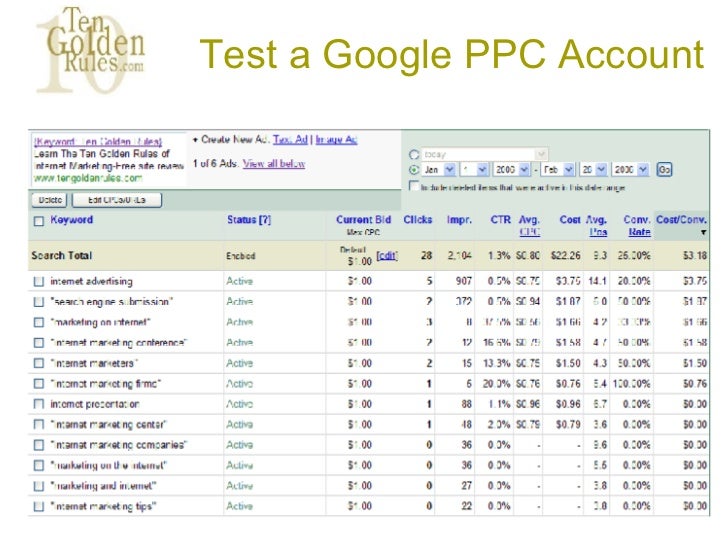Open the Text Ad creation link
The image size is (728, 546).
290,139
